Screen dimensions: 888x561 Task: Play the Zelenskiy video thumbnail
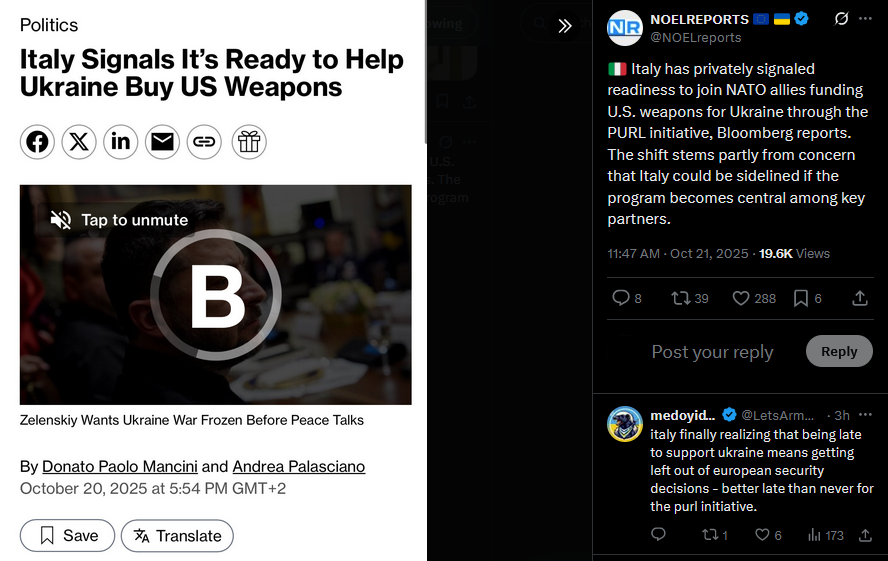click(216, 295)
